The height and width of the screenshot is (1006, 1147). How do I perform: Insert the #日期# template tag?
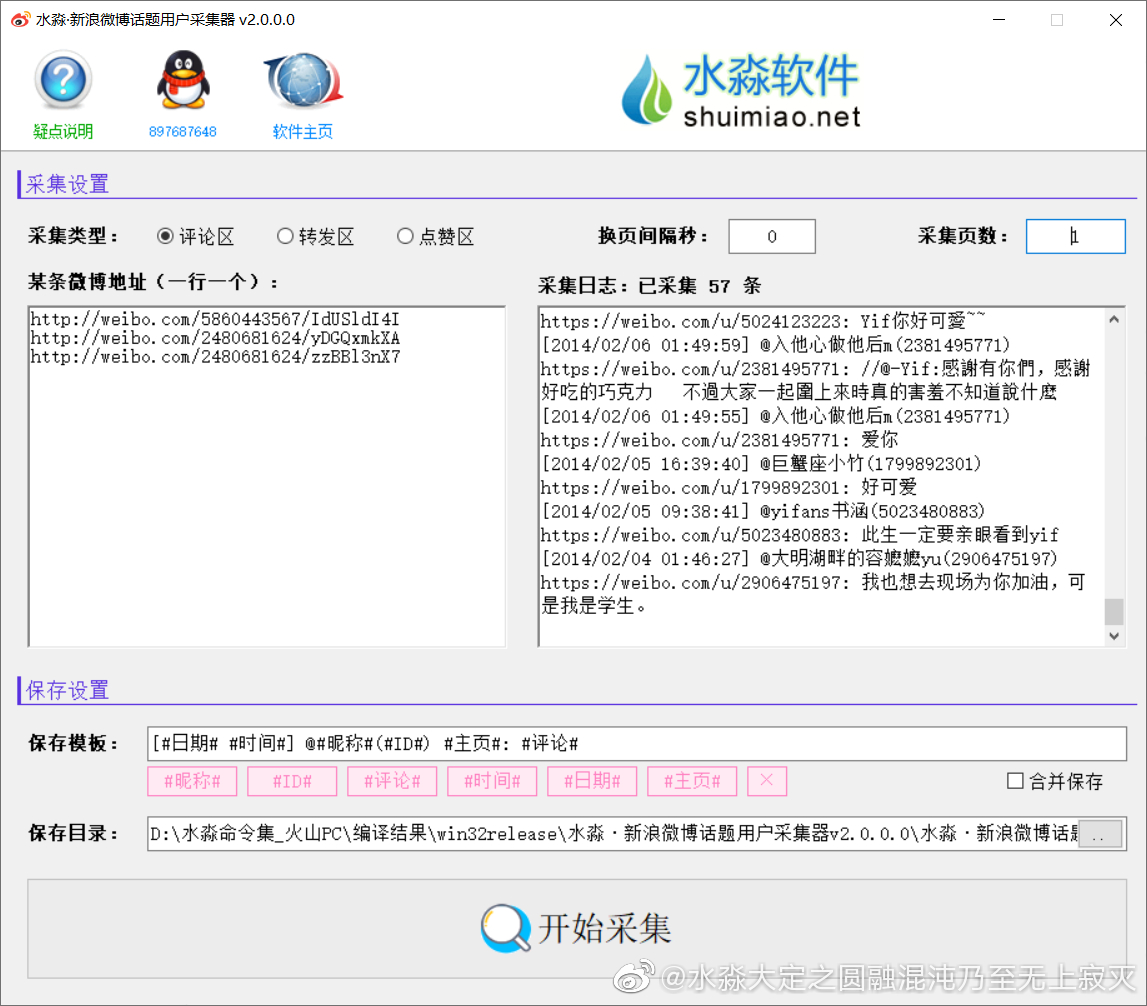coord(592,781)
